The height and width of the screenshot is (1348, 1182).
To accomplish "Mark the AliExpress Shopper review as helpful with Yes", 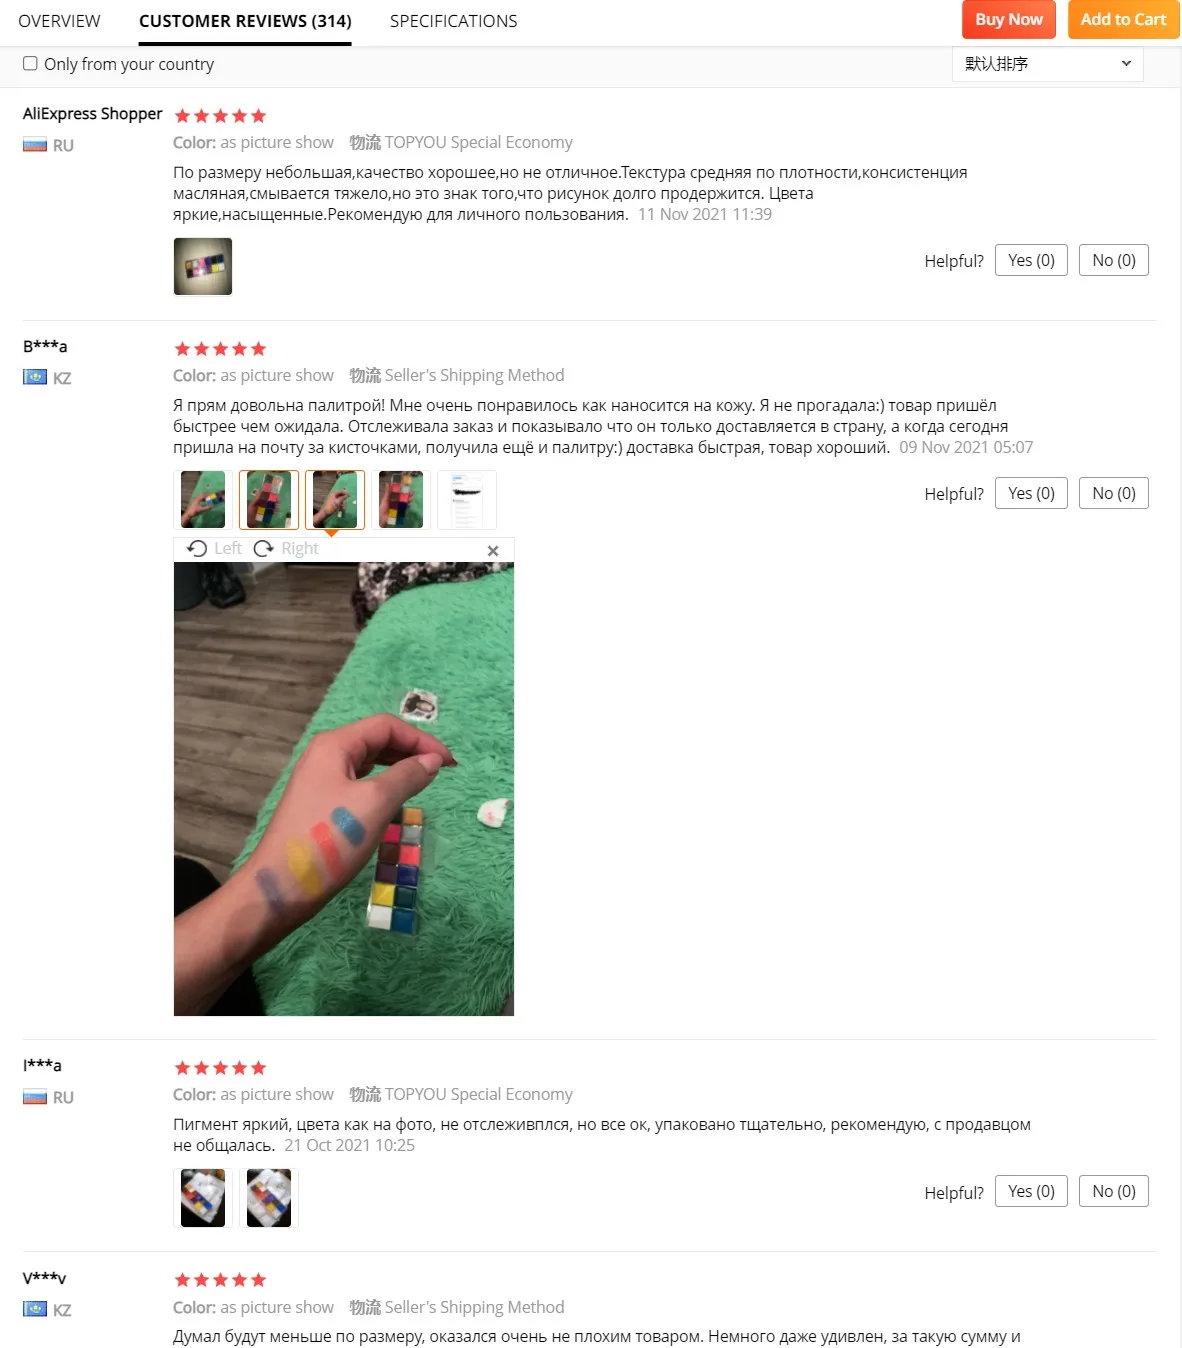I will (x=1031, y=260).
